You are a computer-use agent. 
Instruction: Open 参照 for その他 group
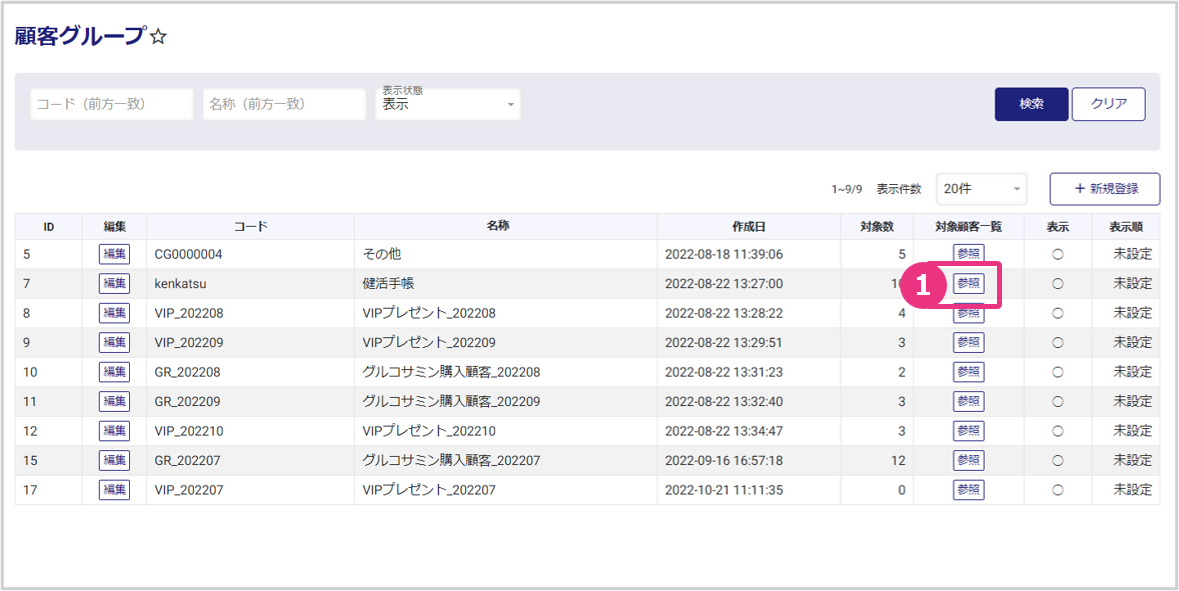click(x=968, y=254)
